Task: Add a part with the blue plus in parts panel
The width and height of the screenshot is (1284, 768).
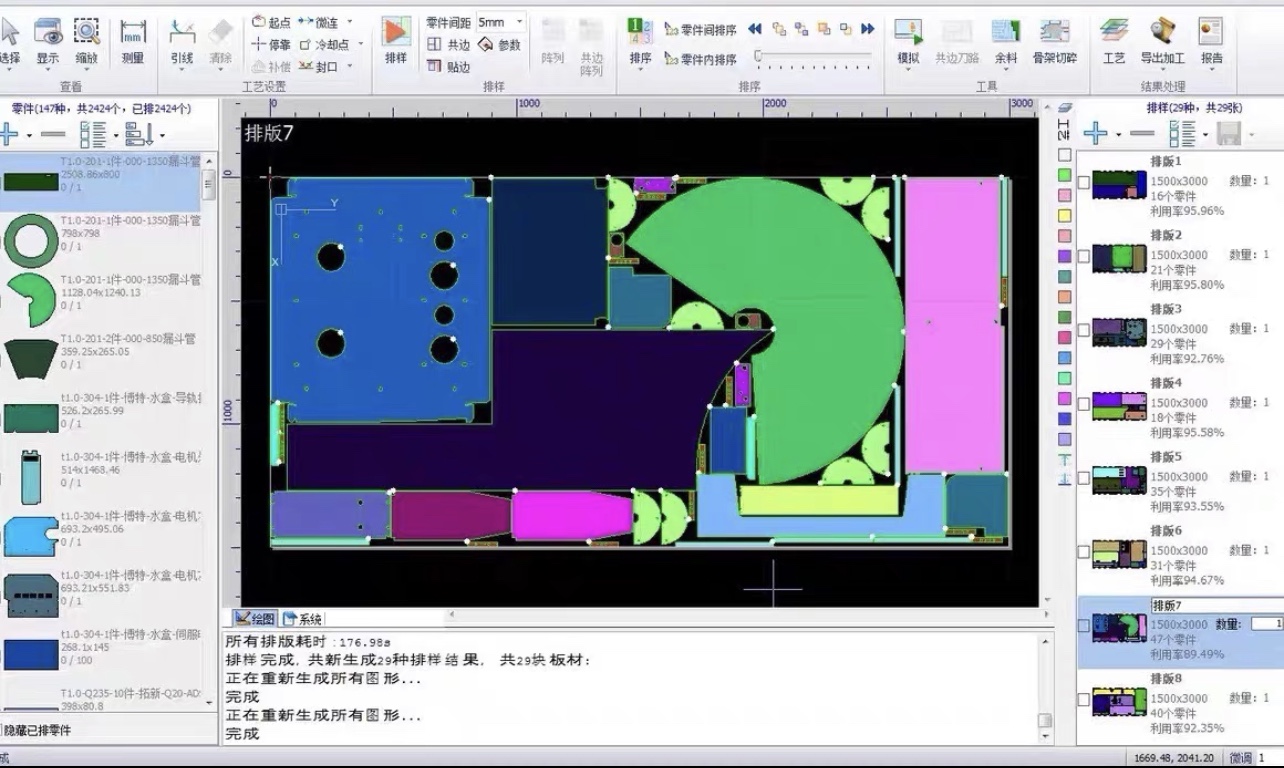Action: pyautogui.click(x=9, y=133)
